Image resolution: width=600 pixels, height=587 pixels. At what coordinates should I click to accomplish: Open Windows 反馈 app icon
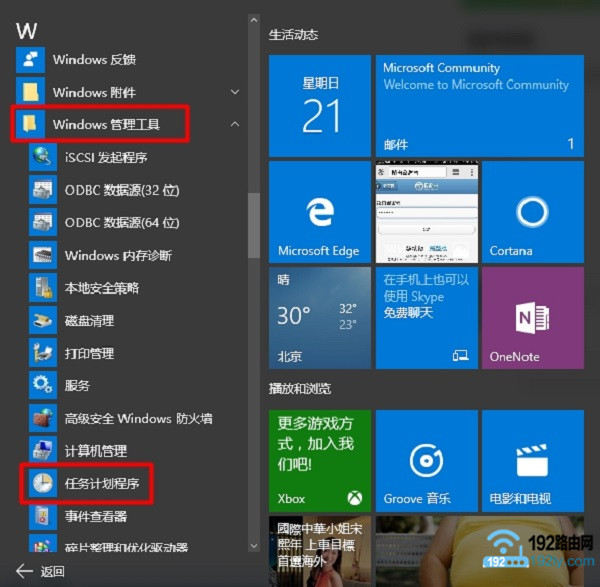[x=30, y=60]
